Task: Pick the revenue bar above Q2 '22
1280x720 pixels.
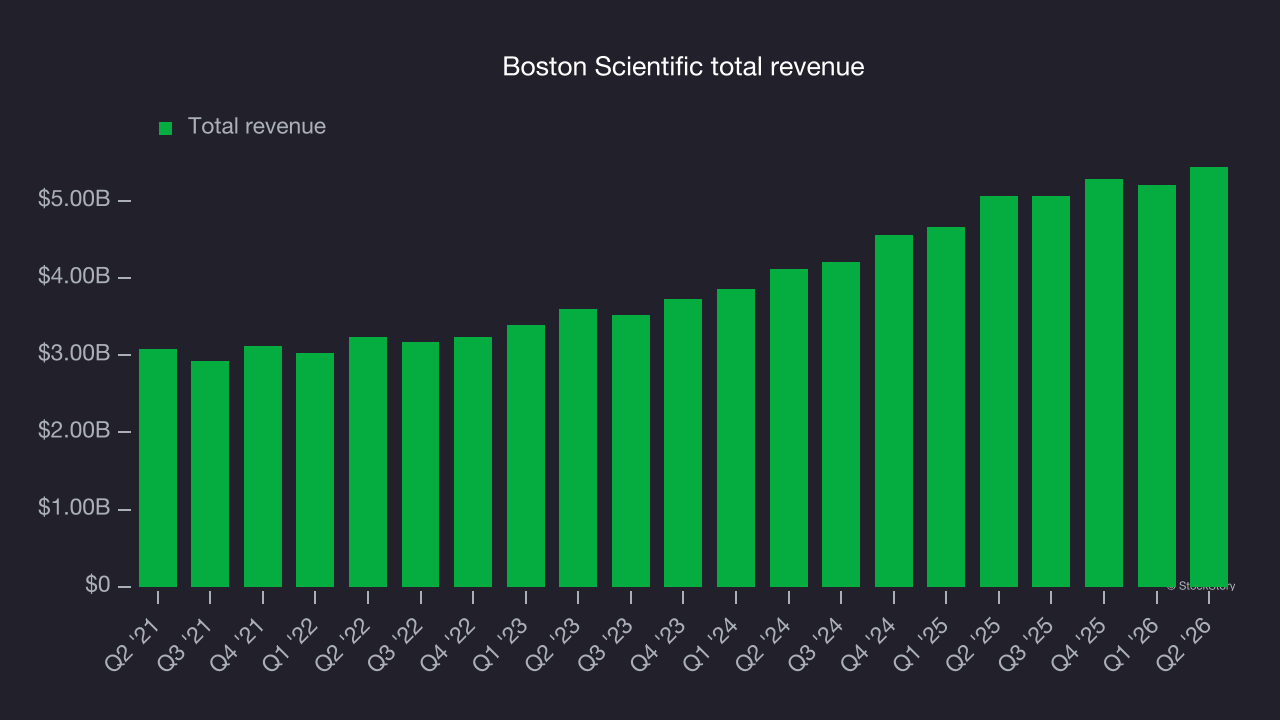Action: [x=368, y=462]
